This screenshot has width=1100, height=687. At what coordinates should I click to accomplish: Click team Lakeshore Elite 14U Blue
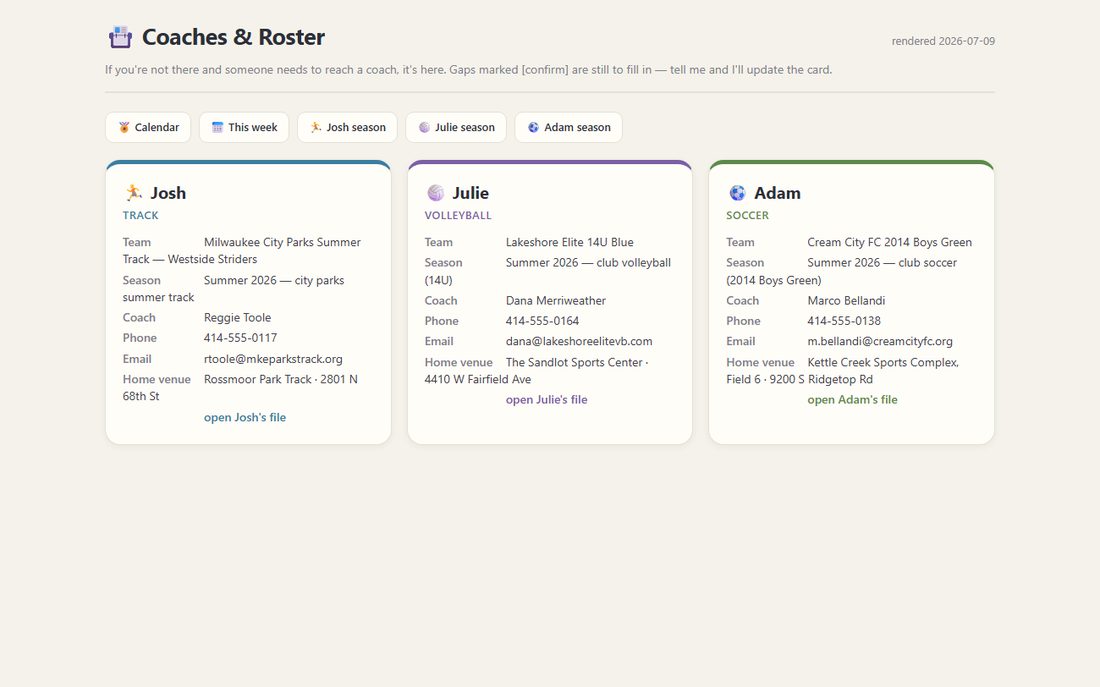click(x=570, y=242)
